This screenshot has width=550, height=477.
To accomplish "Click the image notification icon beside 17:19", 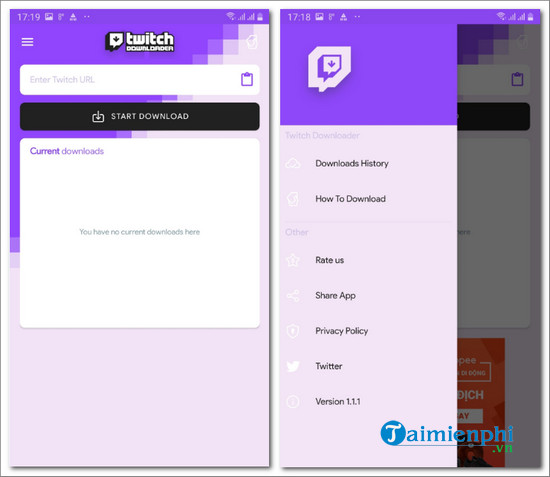I will point(49,16).
